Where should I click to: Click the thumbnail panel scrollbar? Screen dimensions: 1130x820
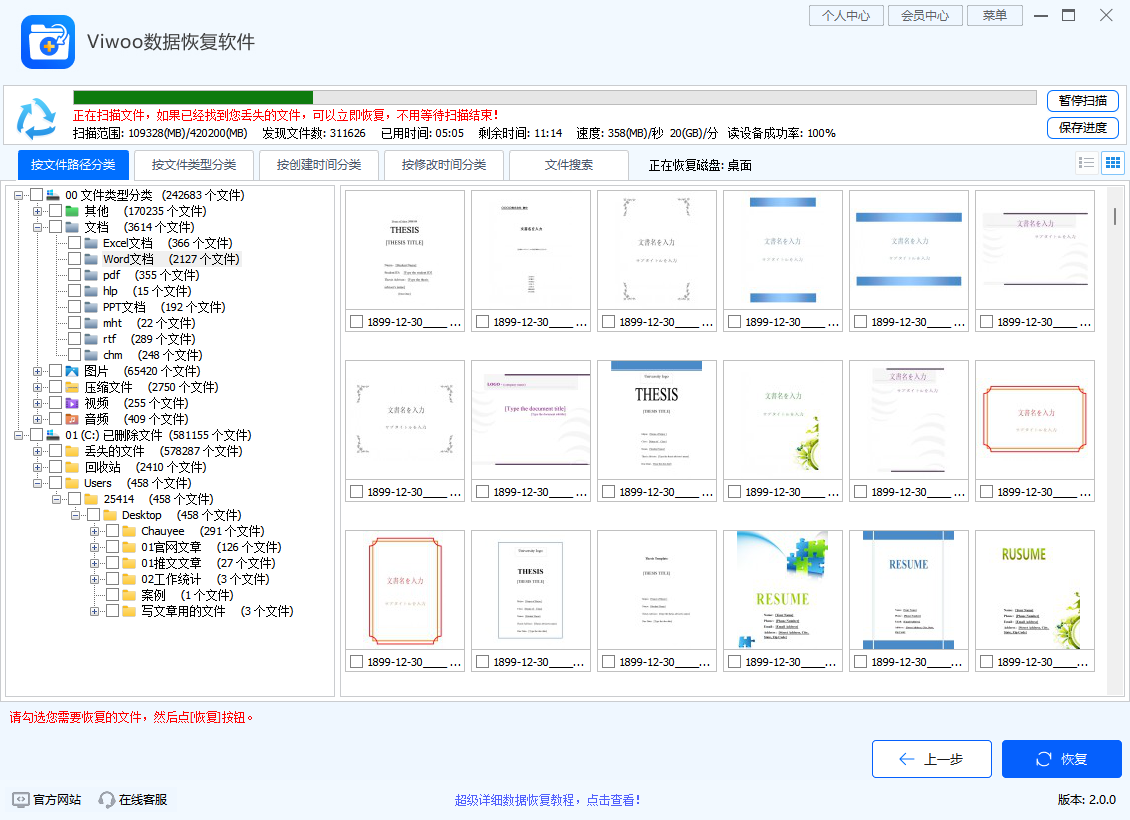click(x=1113, y=215)
